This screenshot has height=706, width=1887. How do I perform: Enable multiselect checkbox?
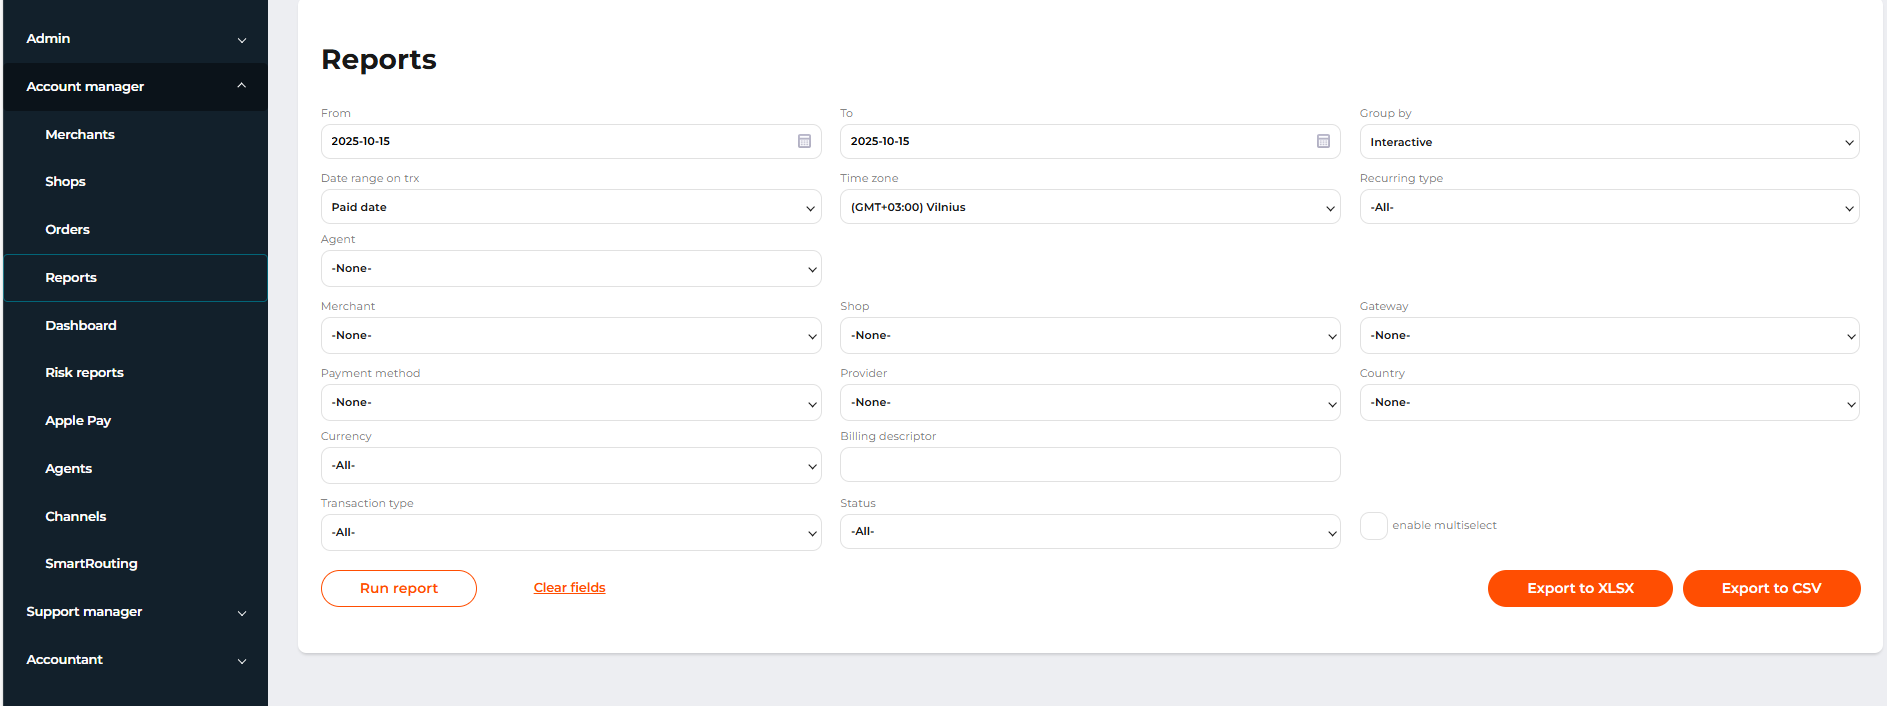pyautogui.click(x=1374, y=525)
